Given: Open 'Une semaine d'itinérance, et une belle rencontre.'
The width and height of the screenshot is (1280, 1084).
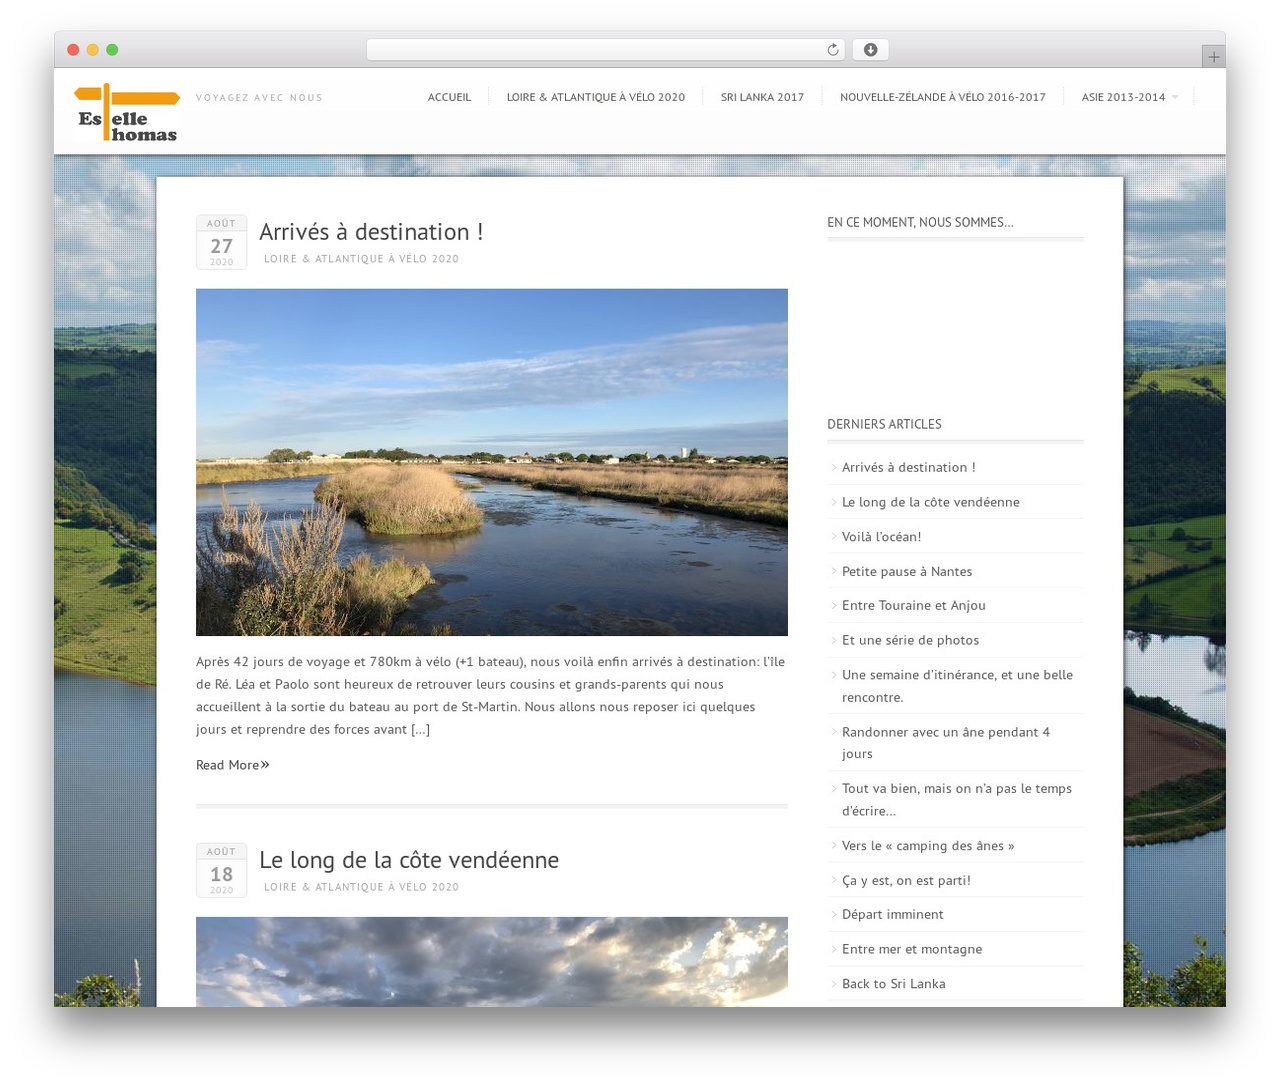Looking at the screenshot, I should [957, 686].
